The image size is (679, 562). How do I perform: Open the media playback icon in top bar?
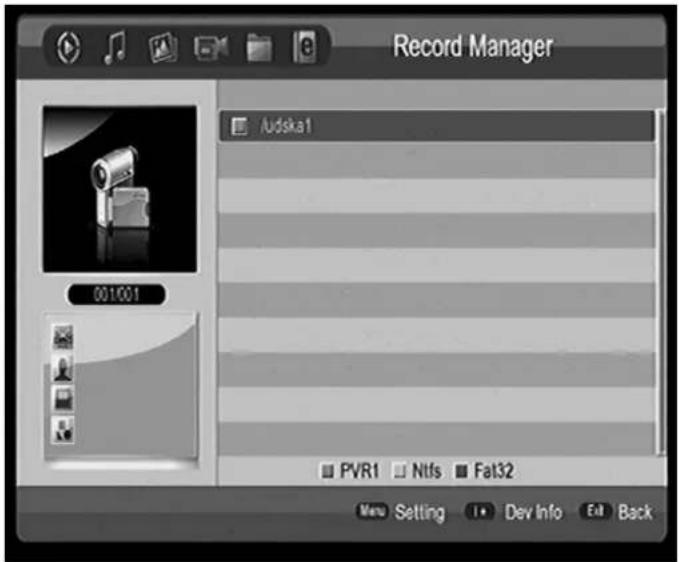click(68, 47)
